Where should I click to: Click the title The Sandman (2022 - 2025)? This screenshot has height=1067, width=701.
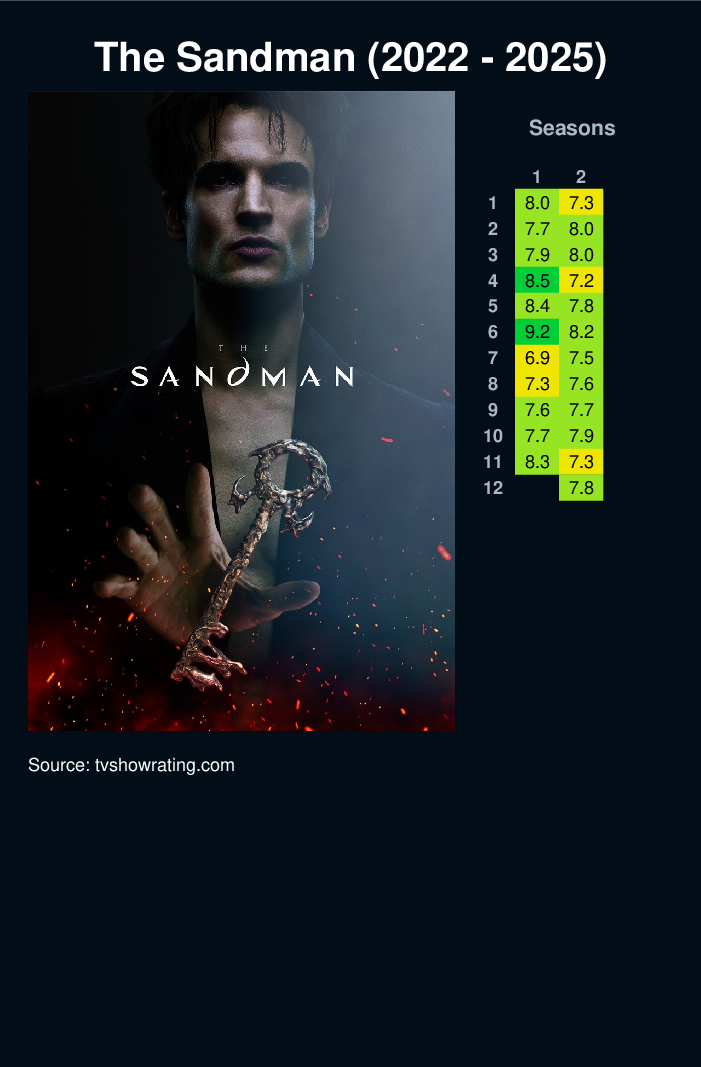click(350, 56)
